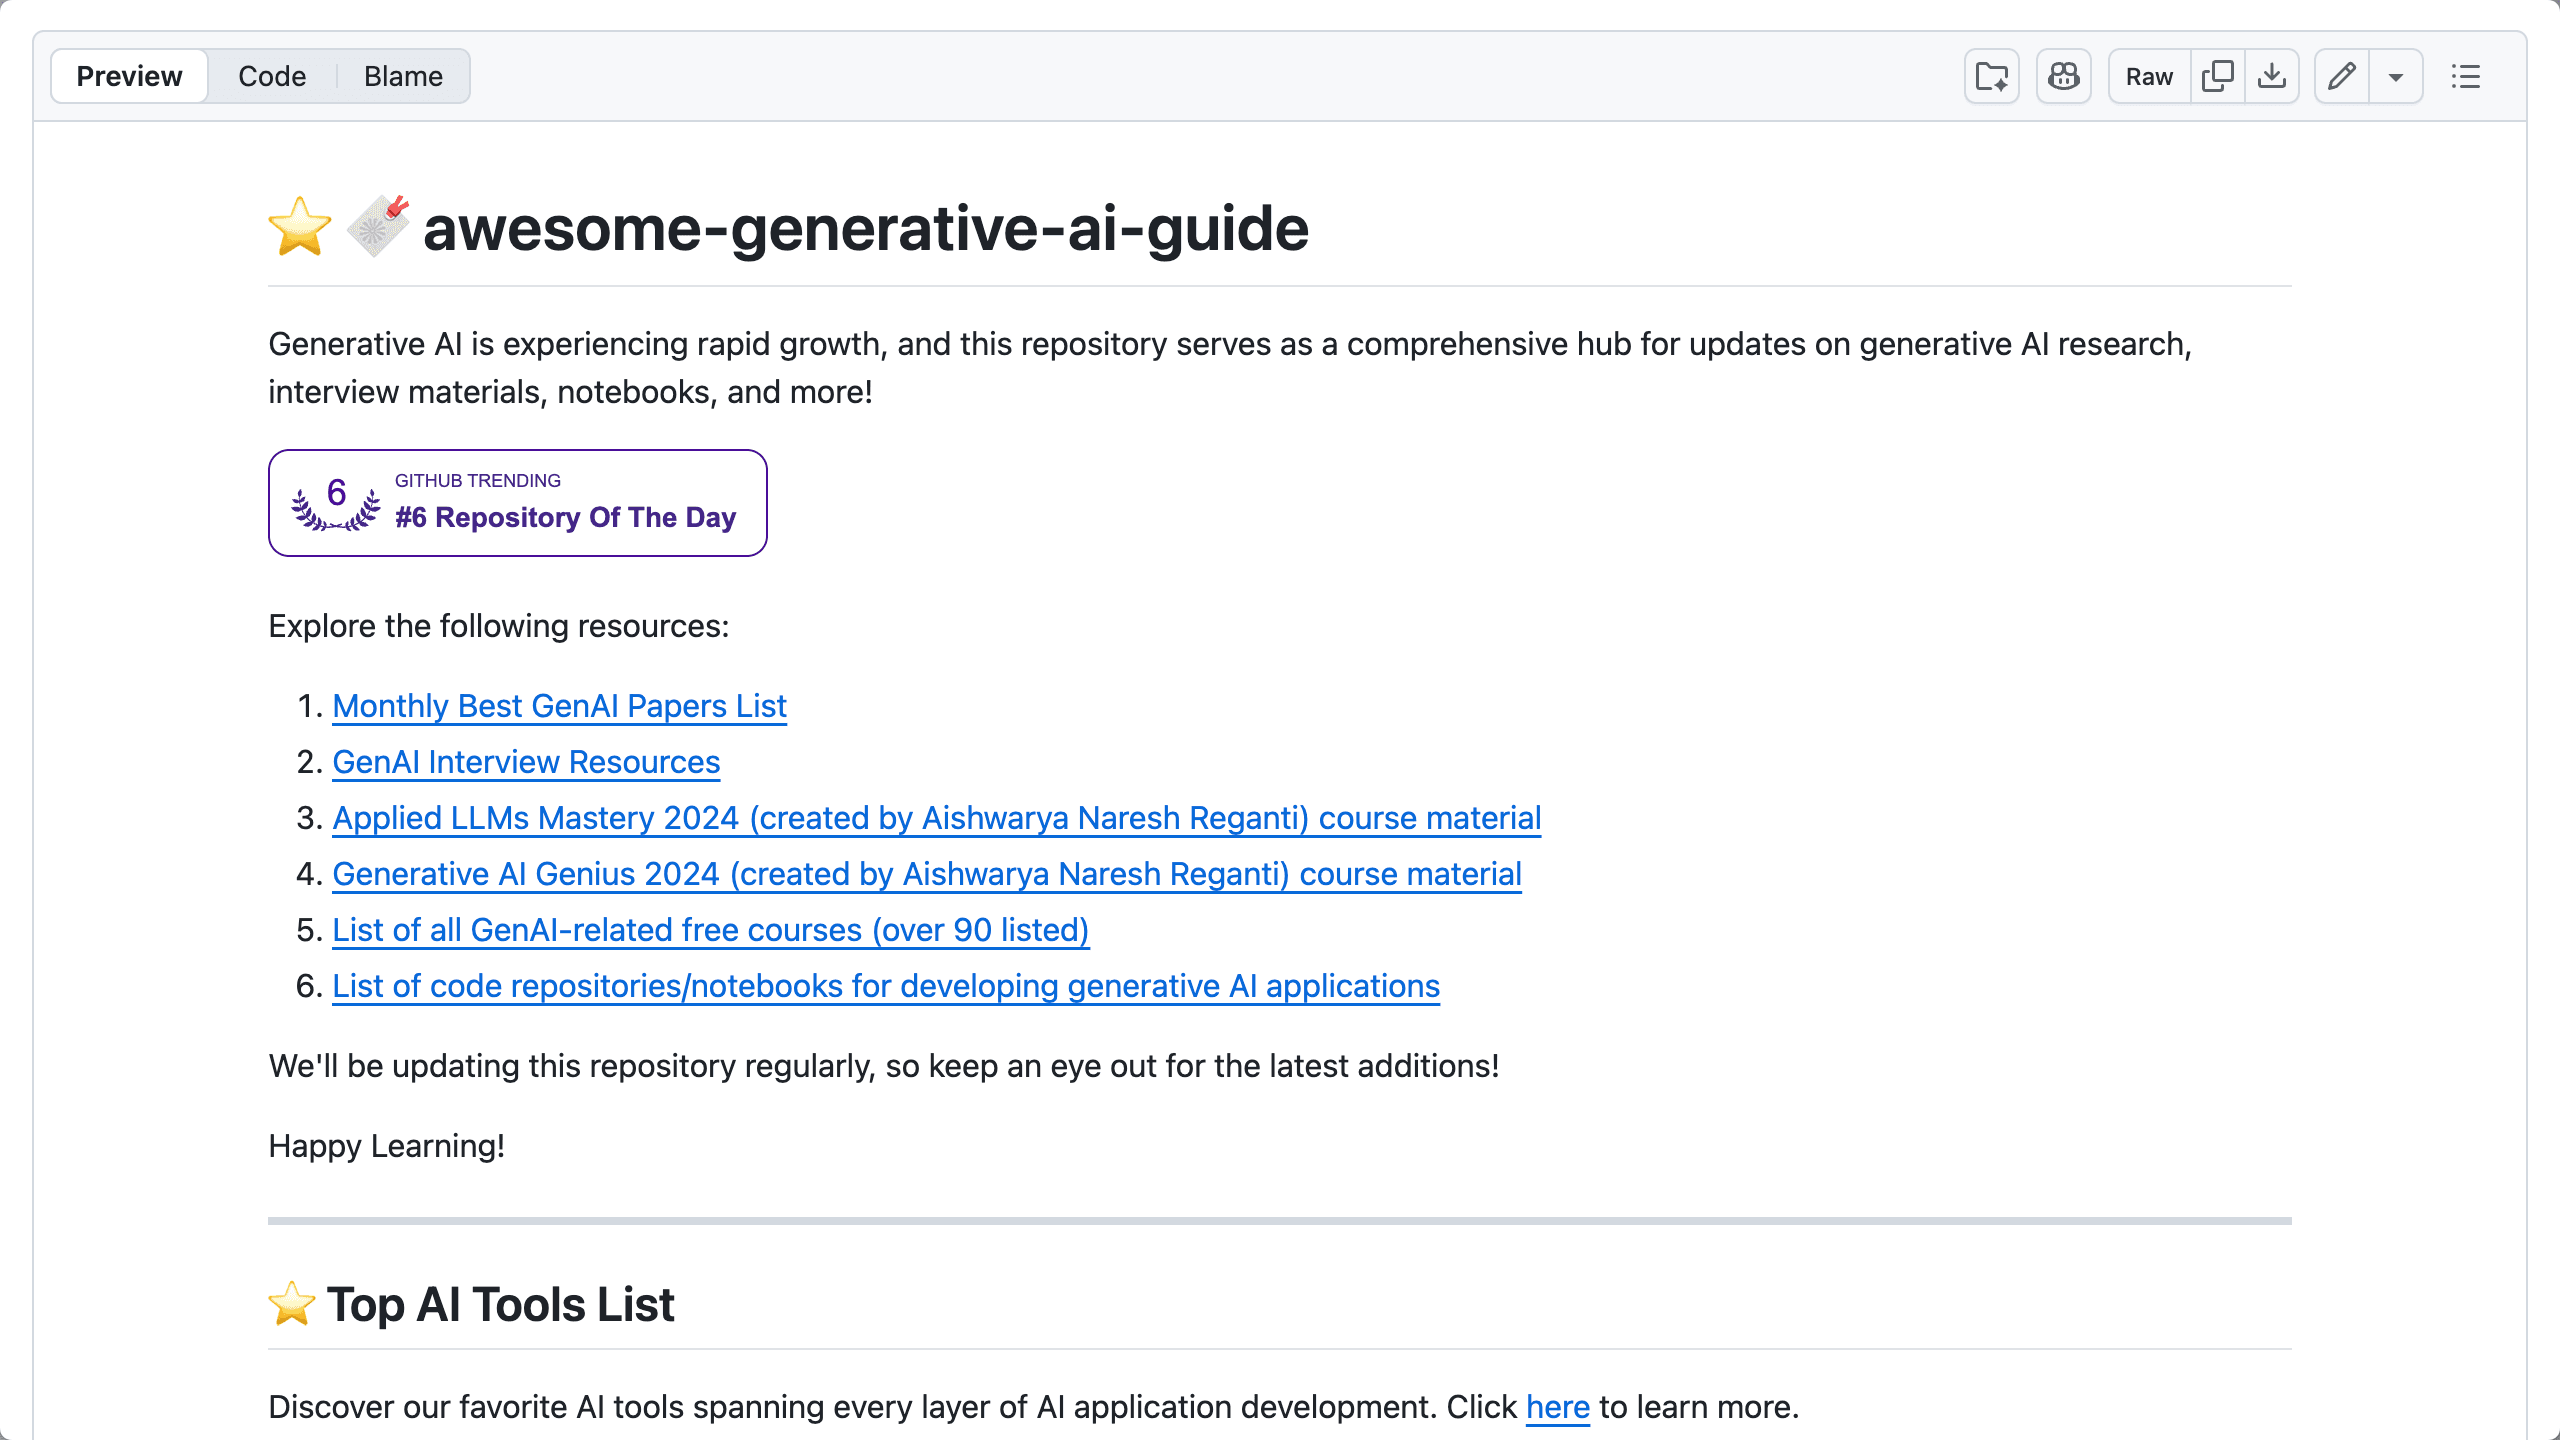This screenshot has height=1440, width=2560.
Task: Copy the raw file contents
Action: (x=2218, y=75)
